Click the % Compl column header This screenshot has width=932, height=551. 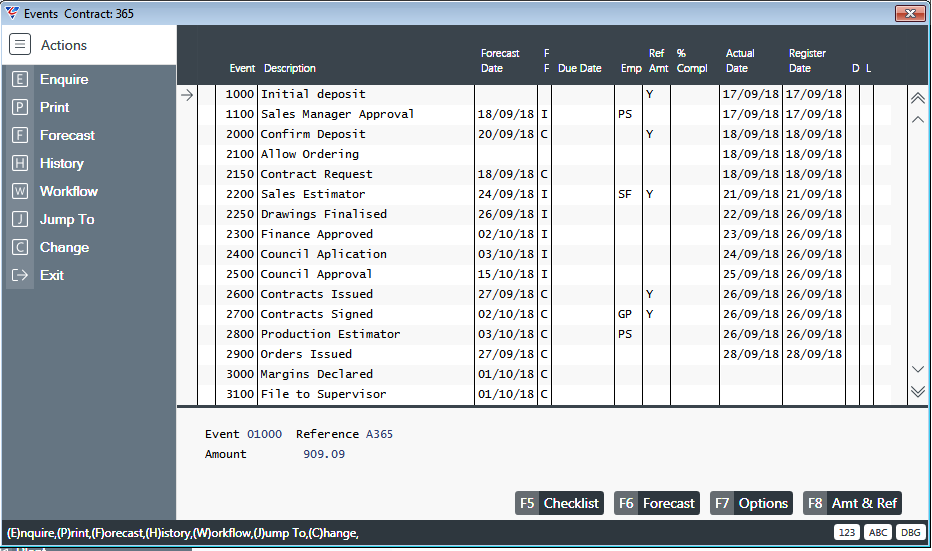[692, 61]
